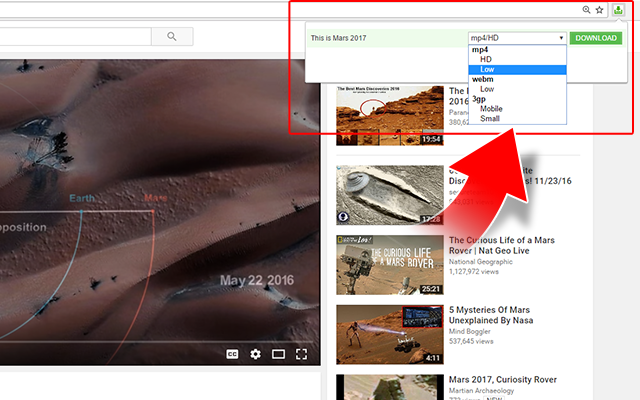Open the Mars 2017, Curiosity Rover thumbnail

(x=390, y=387)
